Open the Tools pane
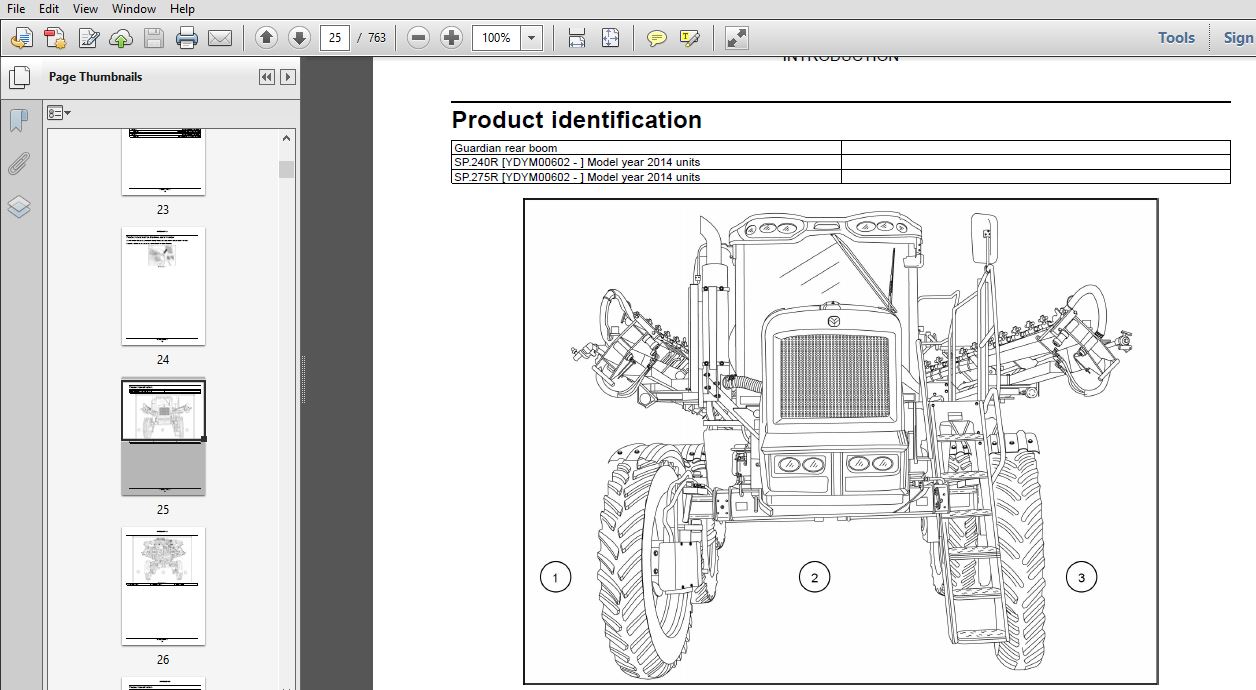Viewport: 1256px width, 690px height. tap(1176, 38)
